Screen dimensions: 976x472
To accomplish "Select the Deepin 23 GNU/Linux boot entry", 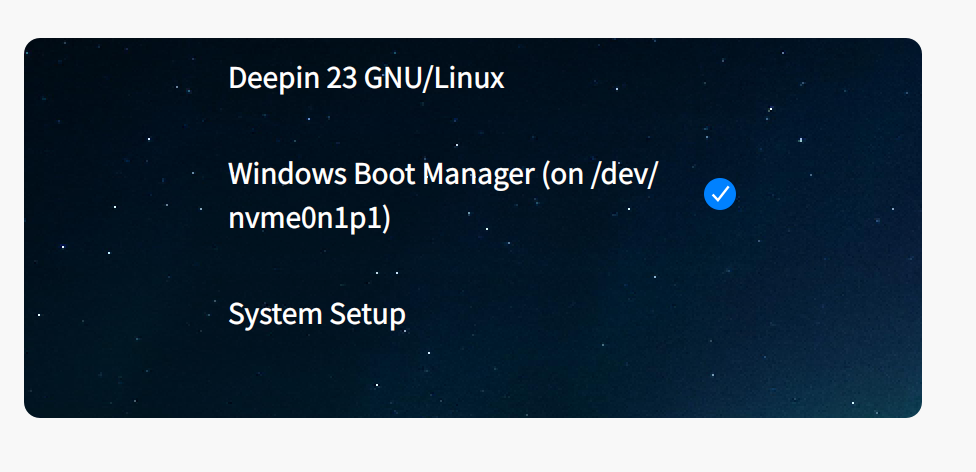I will coord(366,78).
